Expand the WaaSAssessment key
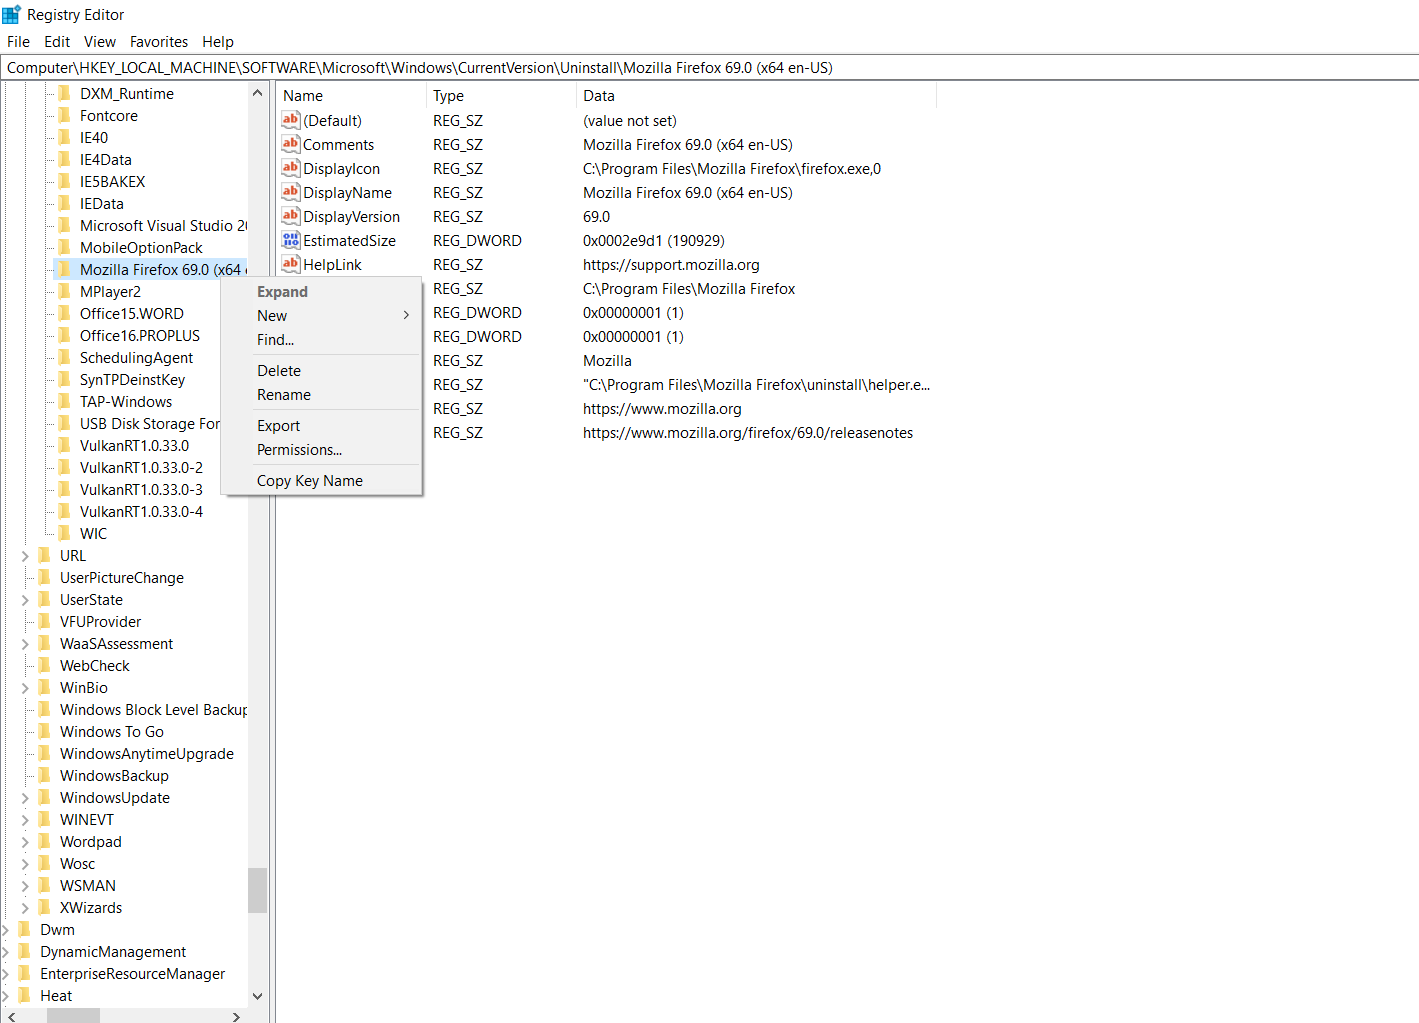The image size is (1419, 1023). 25,644
